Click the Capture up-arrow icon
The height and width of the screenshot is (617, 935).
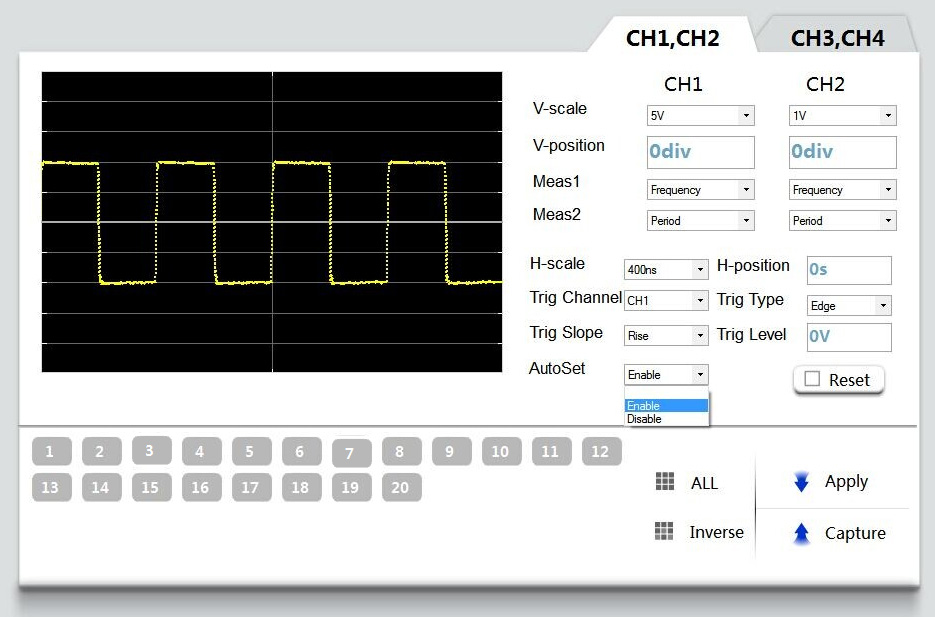coord(801,534)
